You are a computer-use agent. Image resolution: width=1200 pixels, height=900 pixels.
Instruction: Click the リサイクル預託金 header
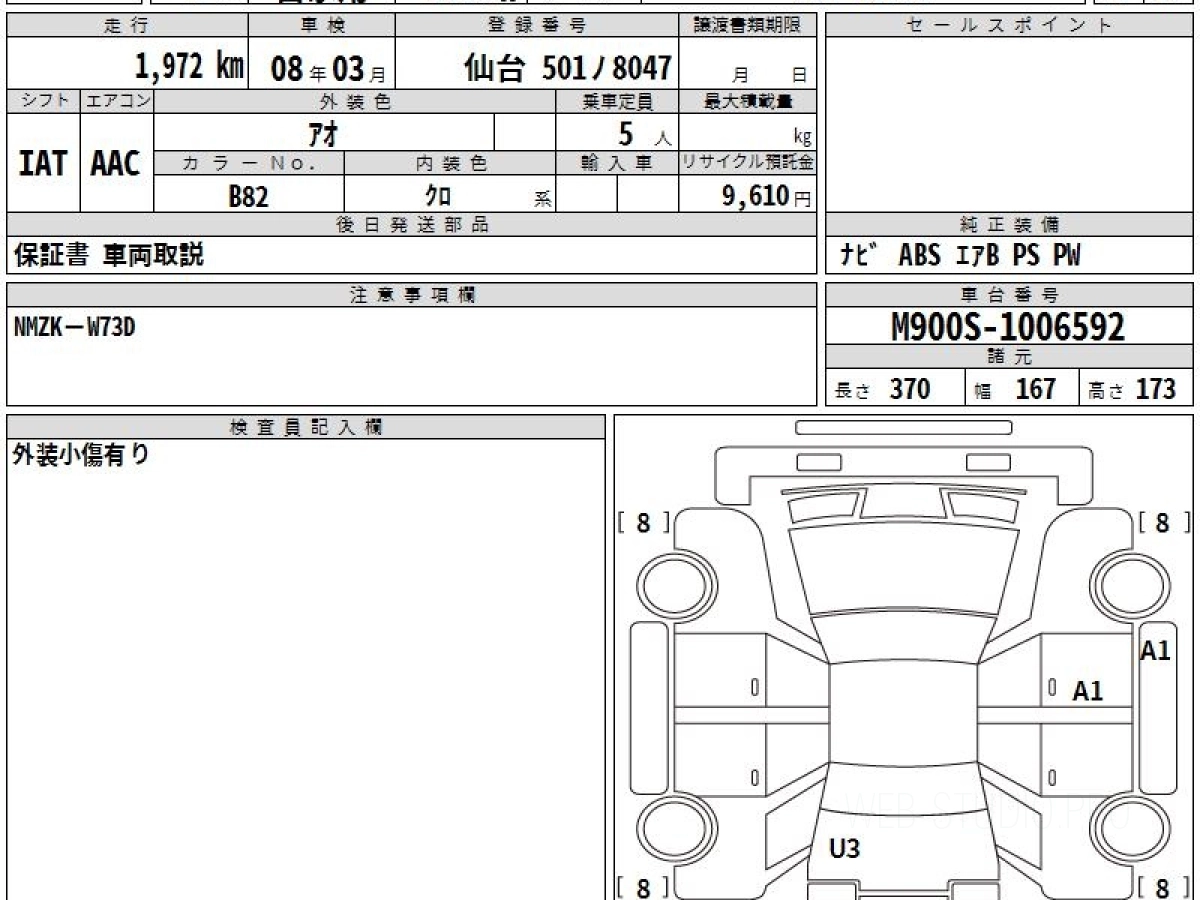(x=747, y=163)
